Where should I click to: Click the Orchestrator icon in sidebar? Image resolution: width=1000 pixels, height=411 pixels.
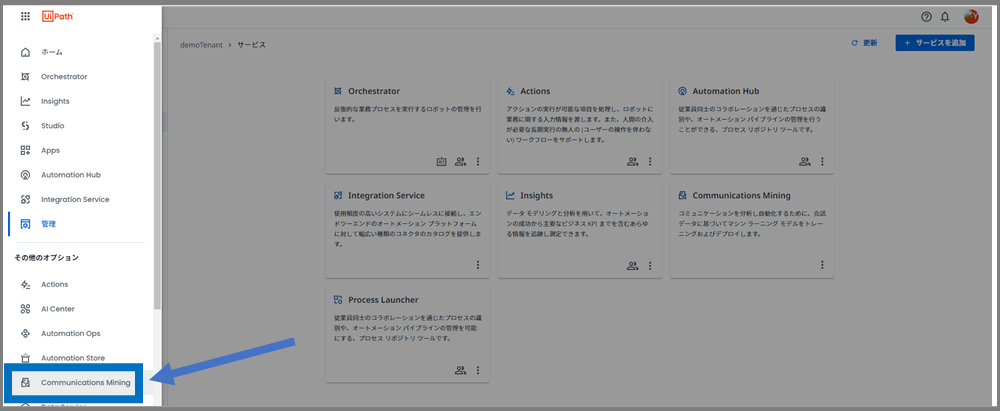click(26, 77)
